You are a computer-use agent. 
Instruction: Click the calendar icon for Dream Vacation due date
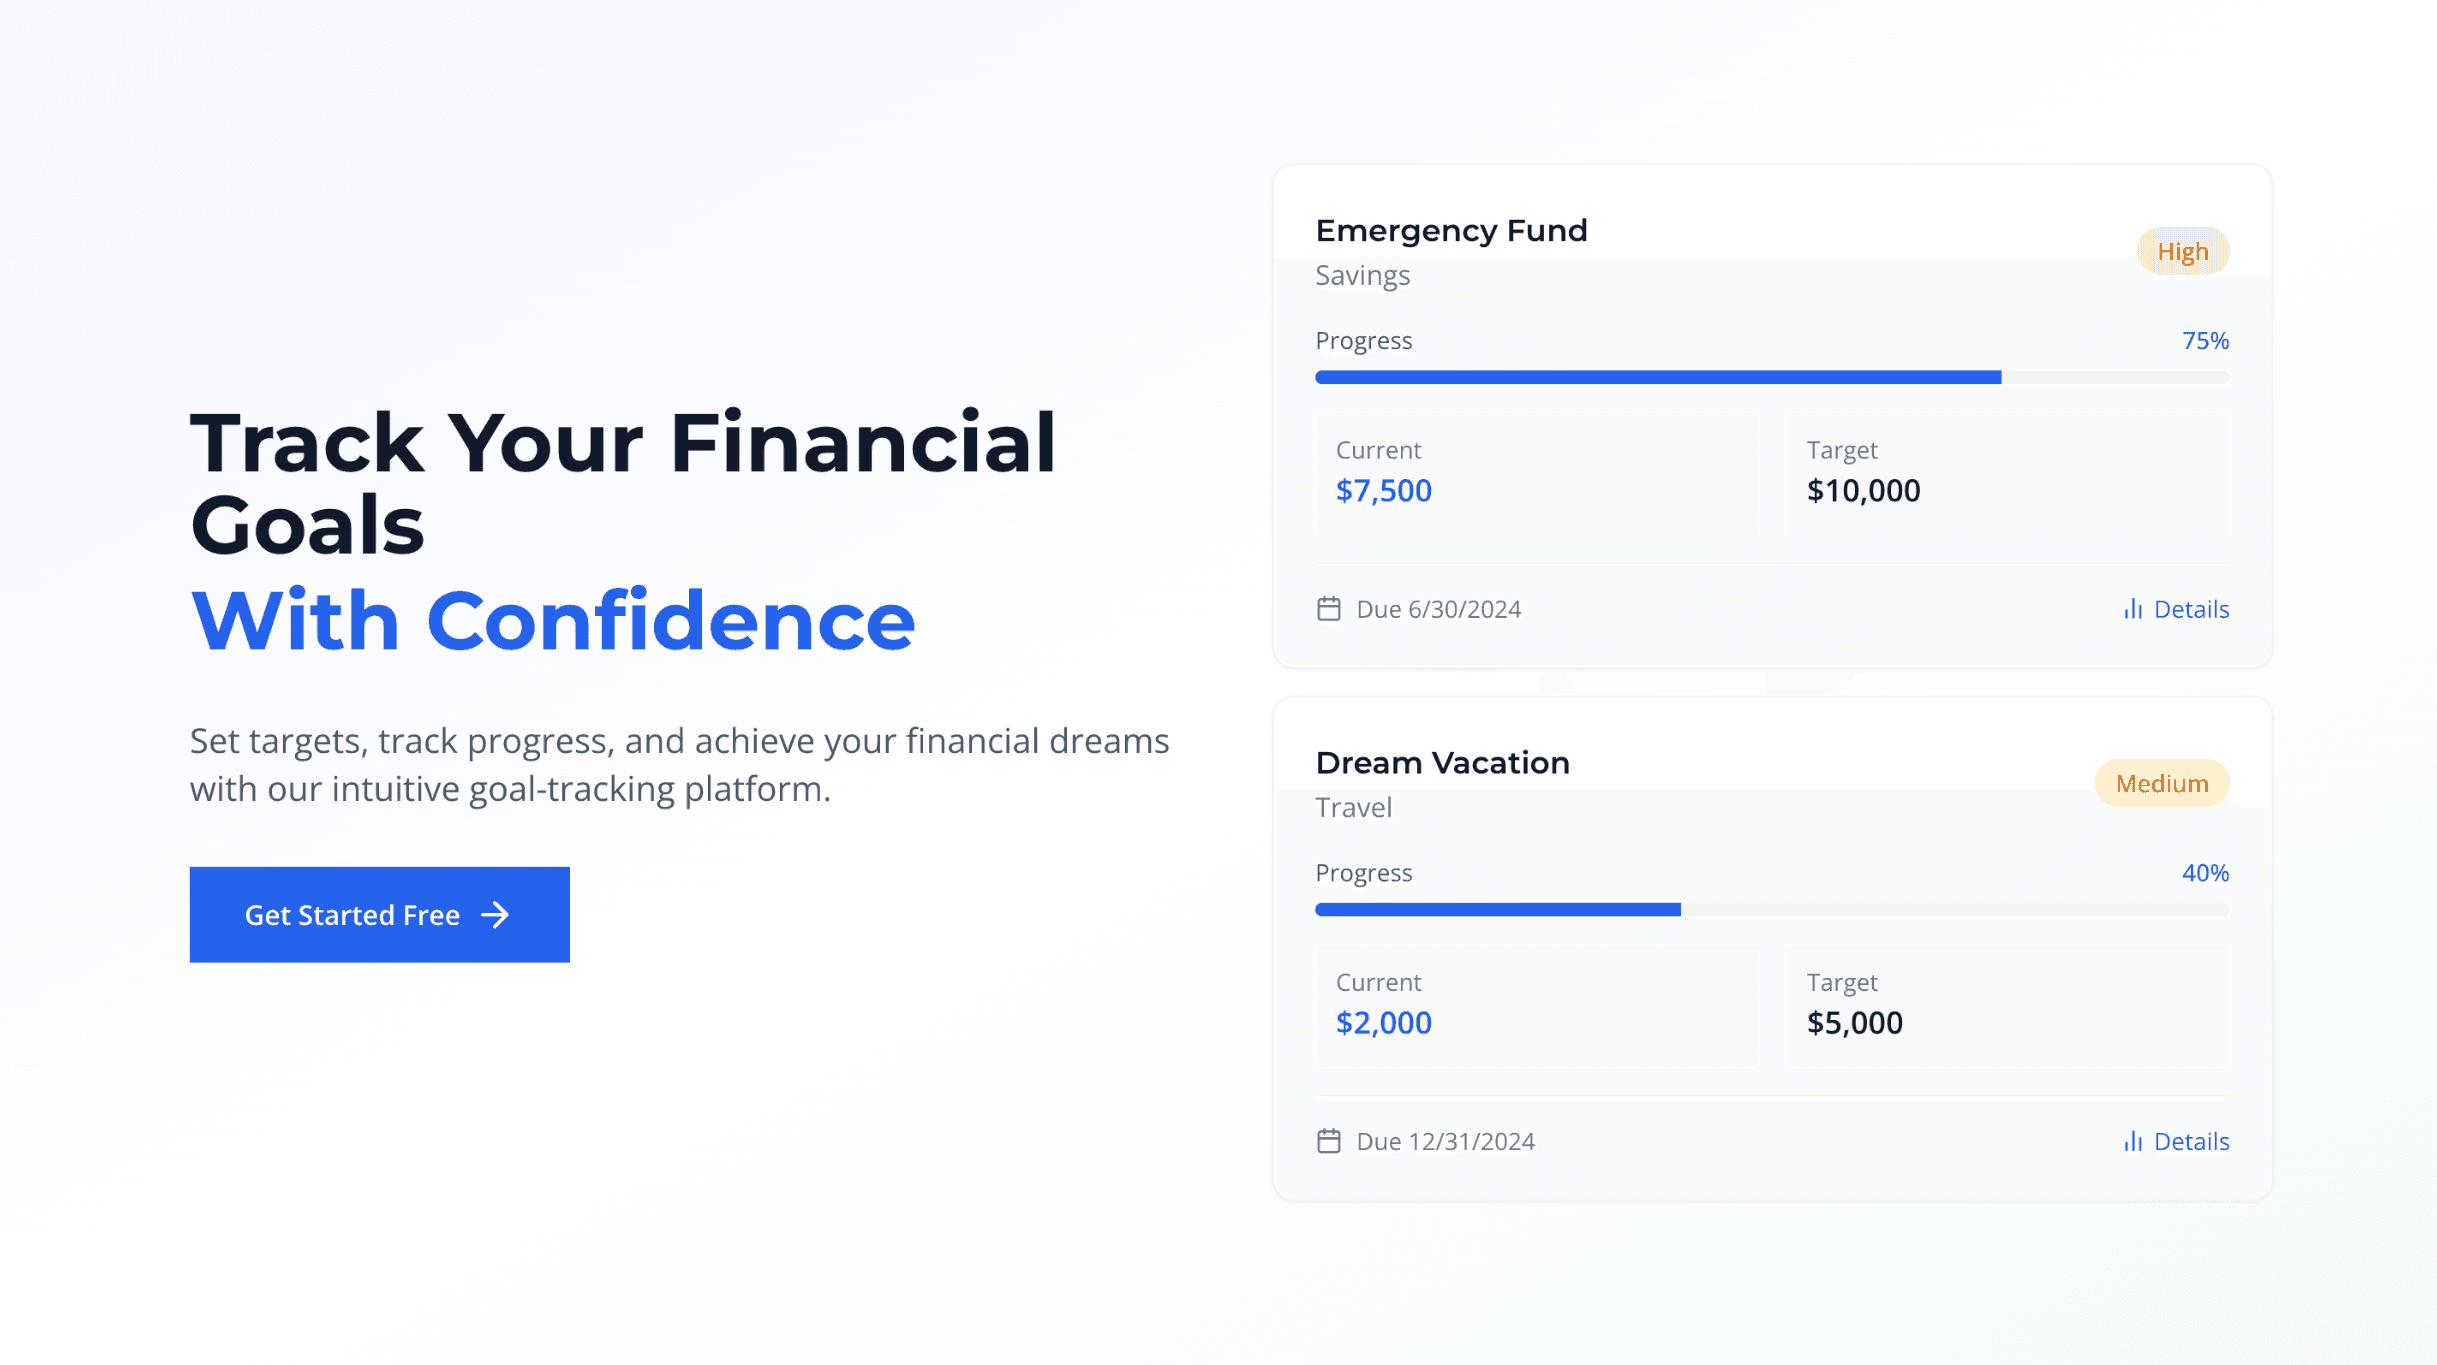[x=1329, y=1141]
